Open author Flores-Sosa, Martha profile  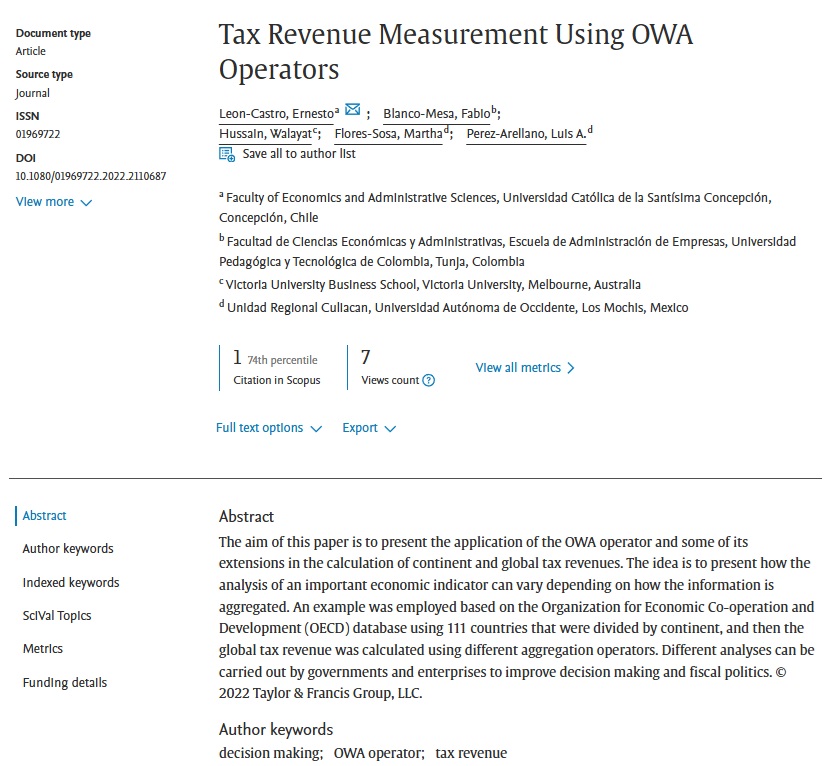coord(388,134)
